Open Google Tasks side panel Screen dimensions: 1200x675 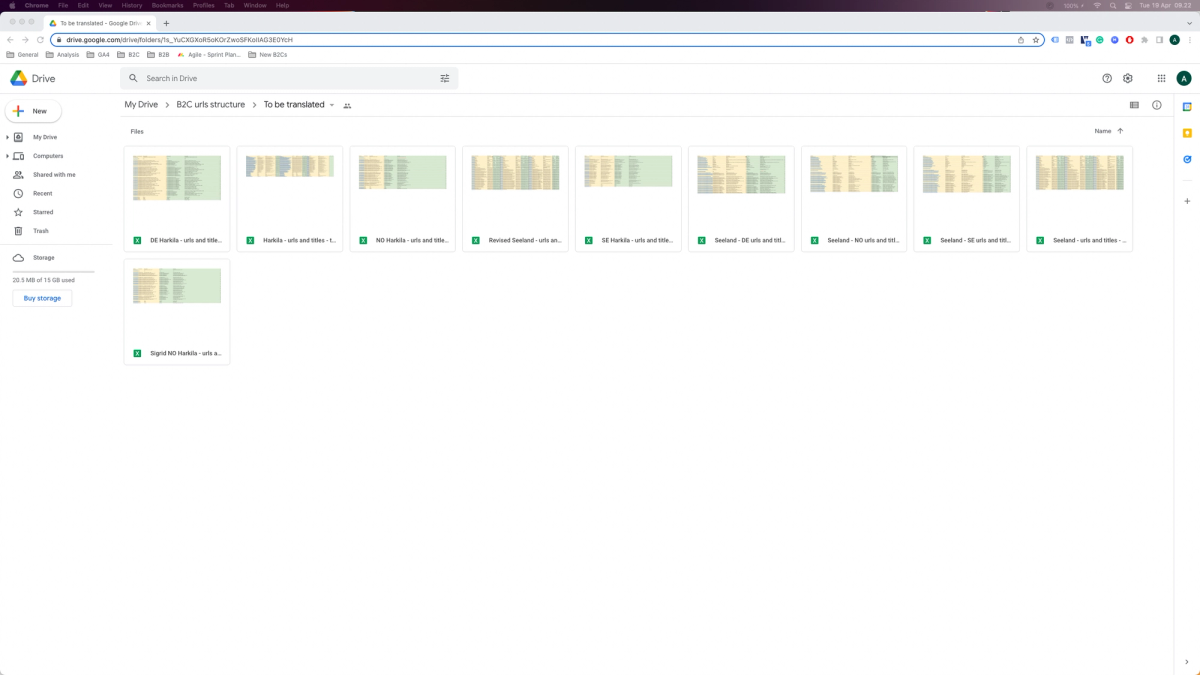1187,159
